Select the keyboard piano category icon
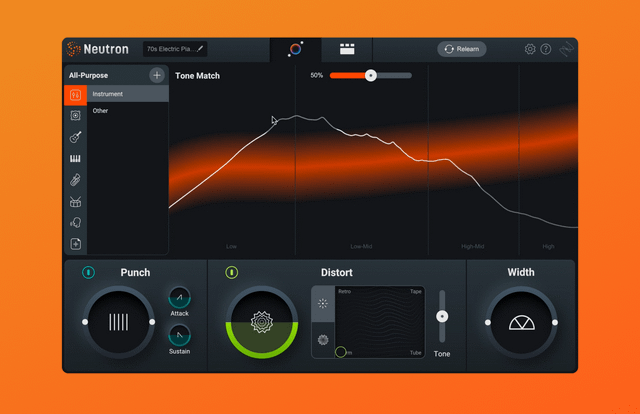This screenshot has width=640, height=414. 76,158
